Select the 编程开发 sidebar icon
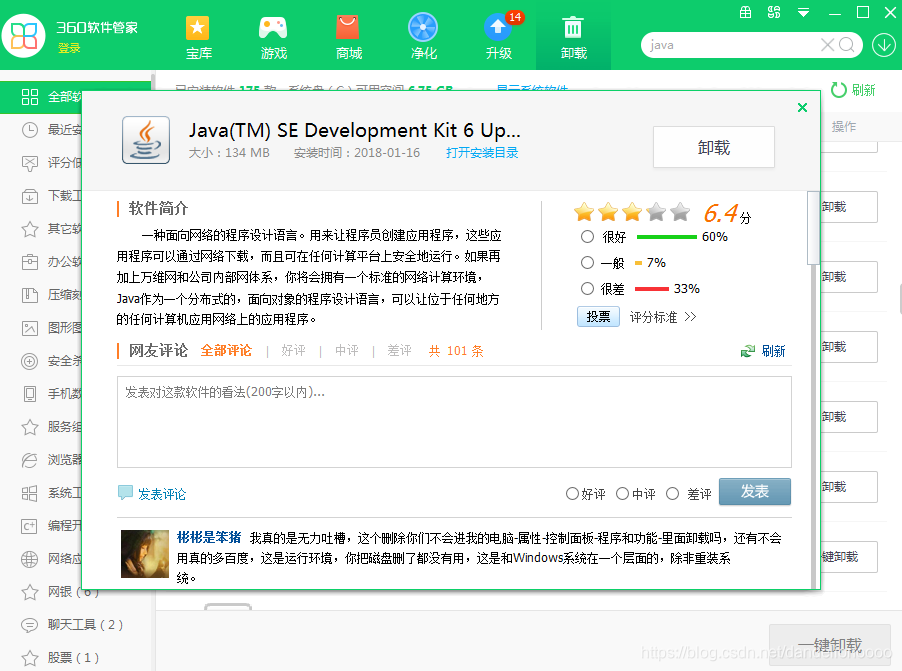 [x=30, y=526]
